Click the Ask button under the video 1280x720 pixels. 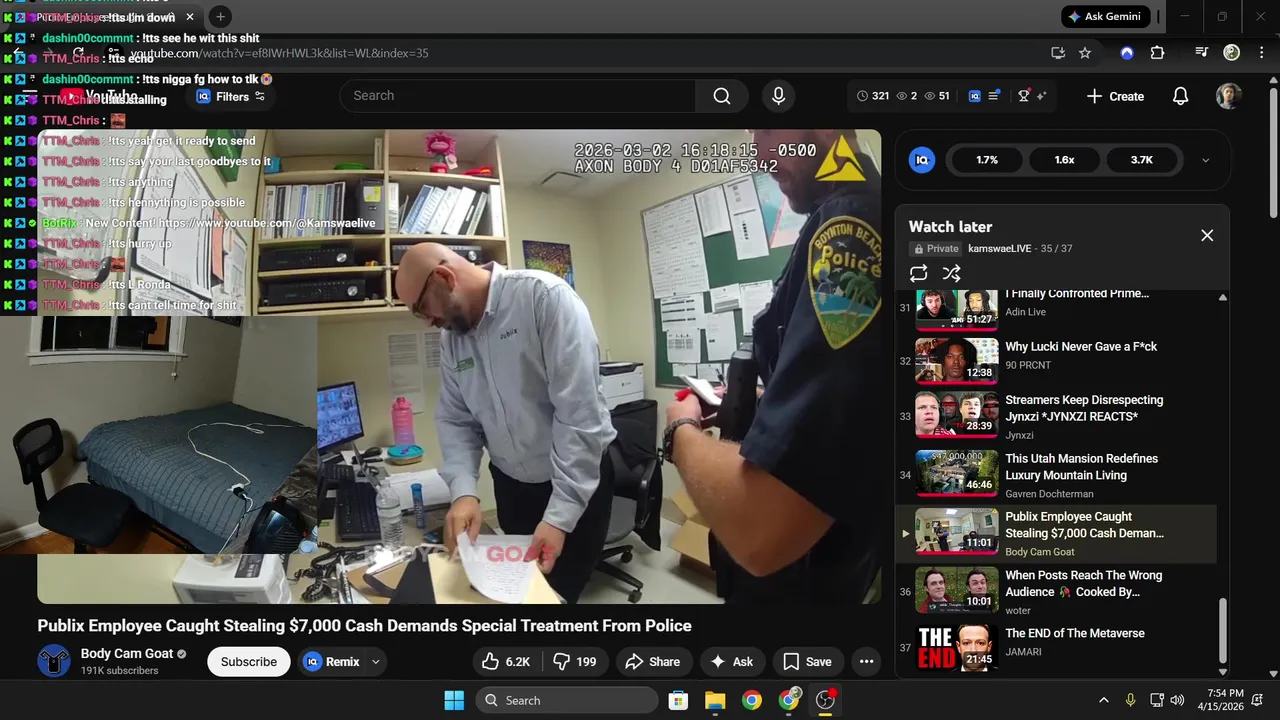click(x=732, y=661)
